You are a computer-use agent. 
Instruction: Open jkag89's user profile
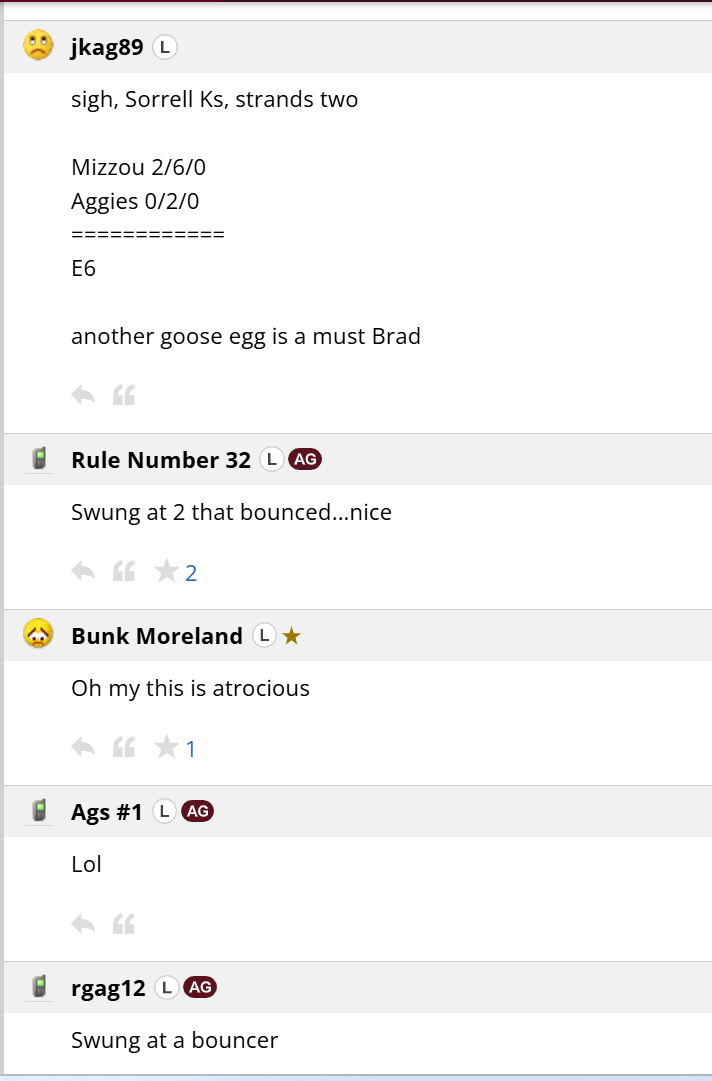(107, 47)
